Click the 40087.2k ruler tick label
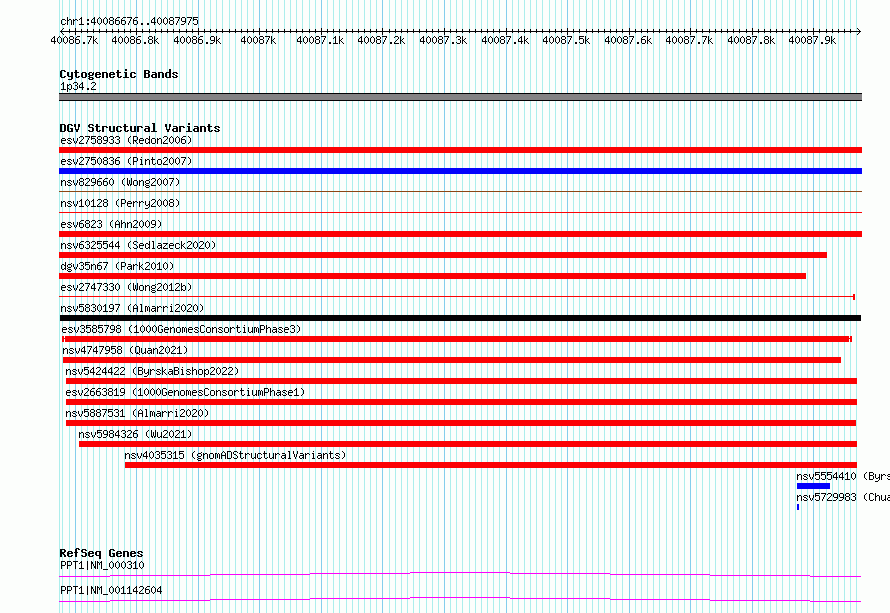Screen dimensions: 890x613 click(x=381, y=41)
